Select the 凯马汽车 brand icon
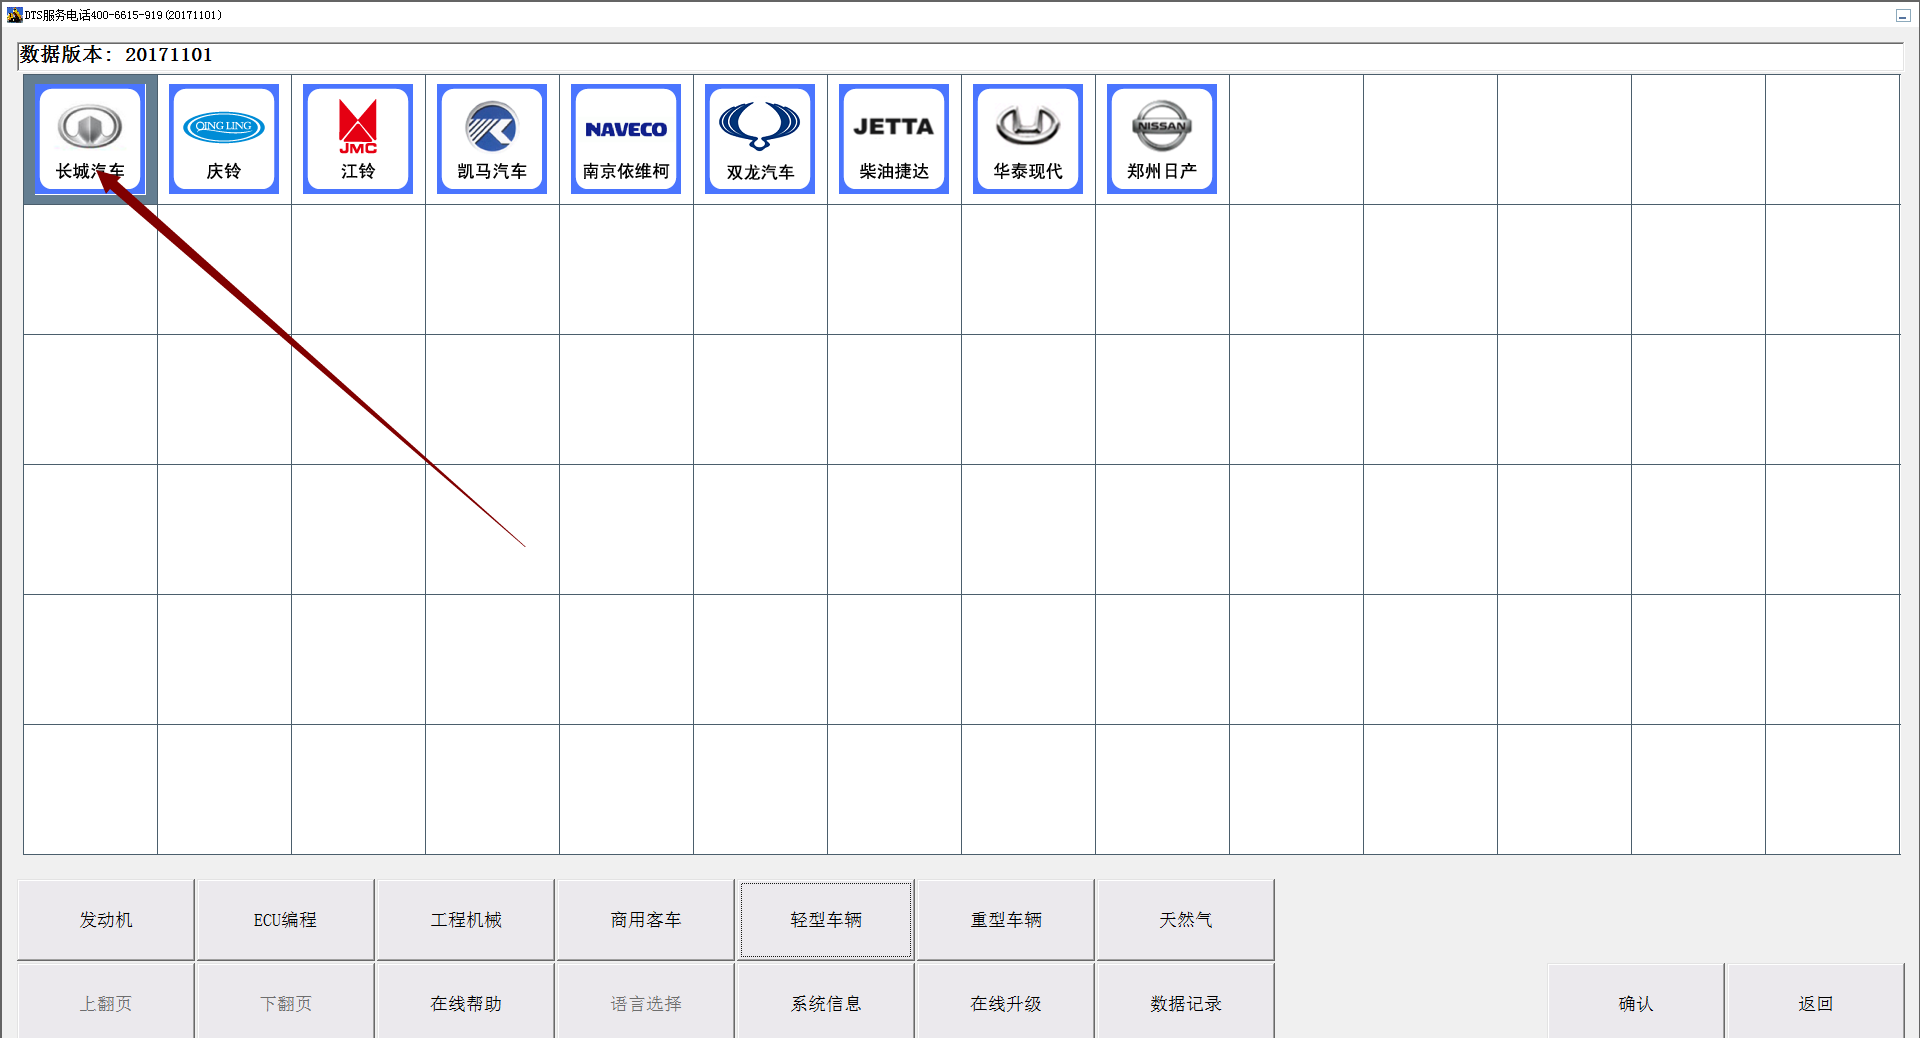1920x1038 pixels. pyautogui.click(x=492, y=139)
